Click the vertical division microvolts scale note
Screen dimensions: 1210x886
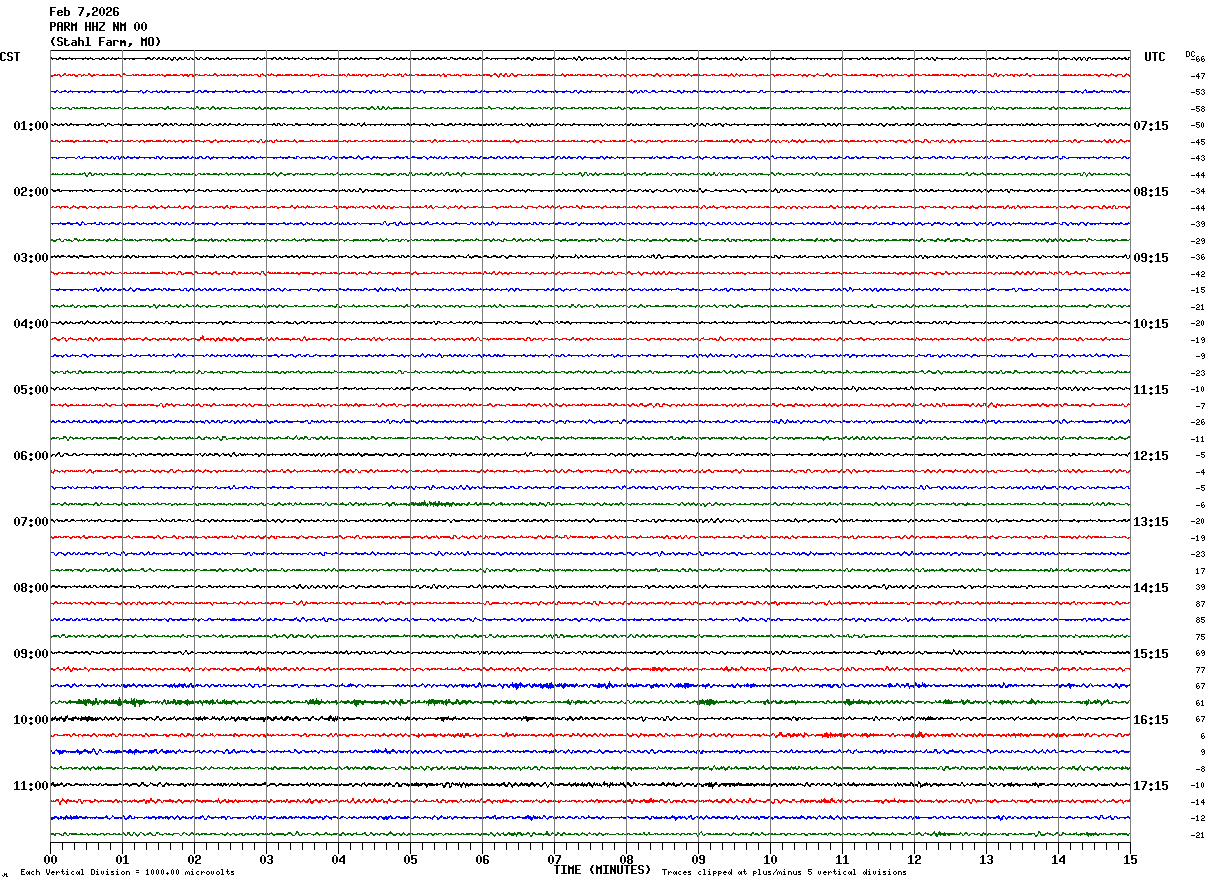[x=127, y=873]
